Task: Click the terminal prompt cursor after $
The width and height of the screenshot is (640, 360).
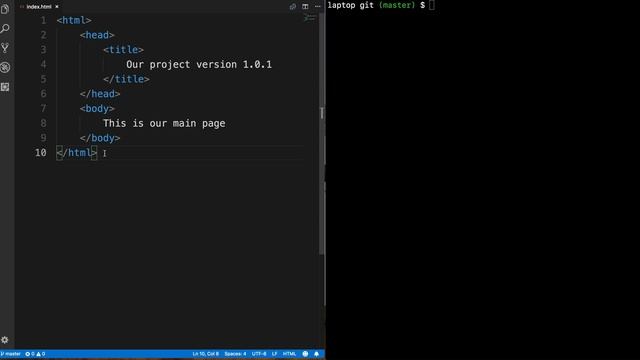Action: coord(432,5)
